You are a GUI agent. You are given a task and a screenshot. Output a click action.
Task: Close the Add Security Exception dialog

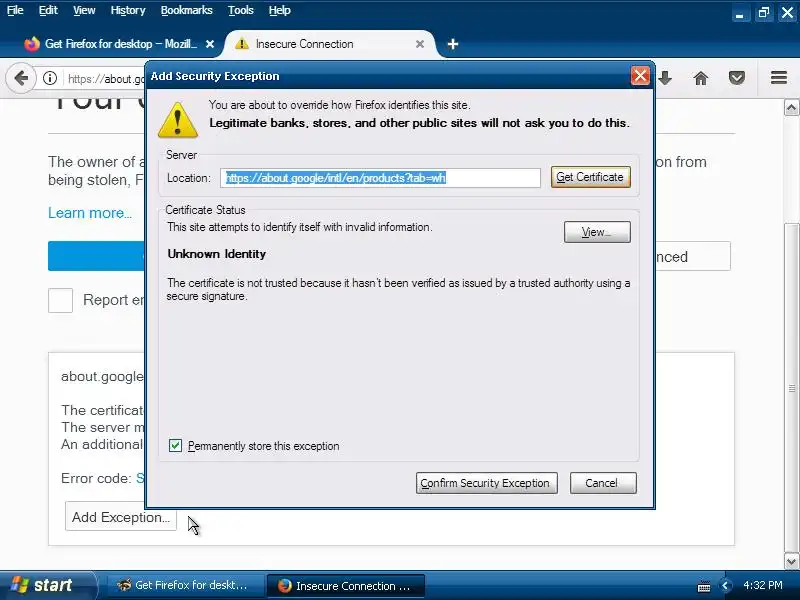point(640,76)
